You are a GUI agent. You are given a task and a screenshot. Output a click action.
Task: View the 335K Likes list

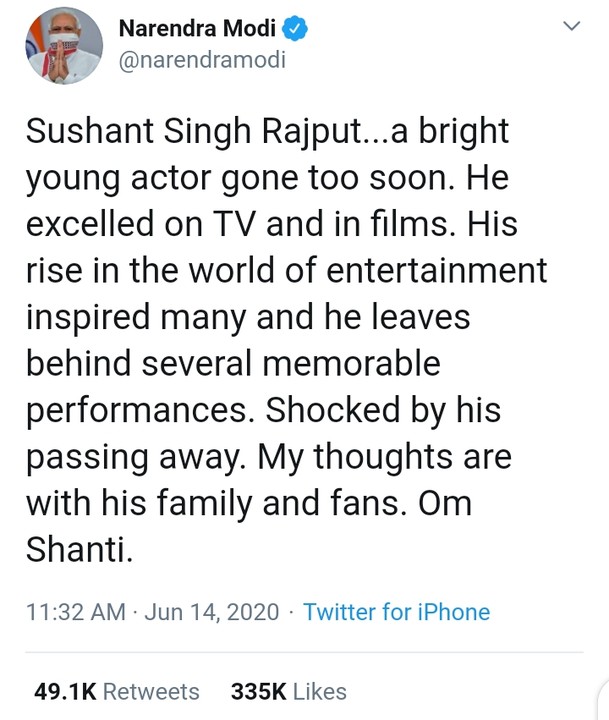point(288,691)
